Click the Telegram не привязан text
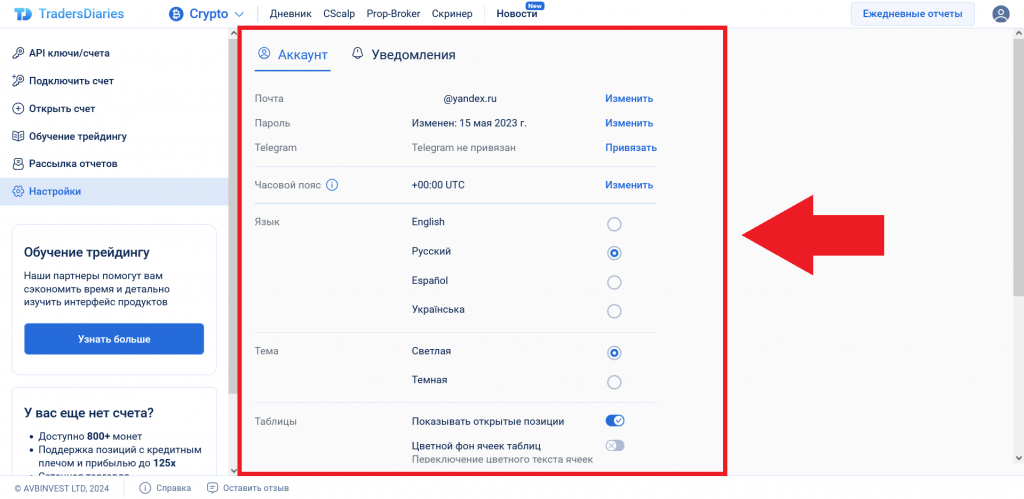 [x=464, y=148]
